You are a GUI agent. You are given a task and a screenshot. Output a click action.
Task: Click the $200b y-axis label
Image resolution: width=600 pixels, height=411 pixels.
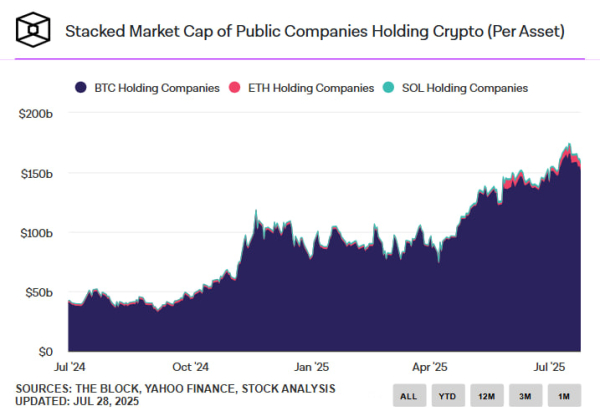coord(36,114)
